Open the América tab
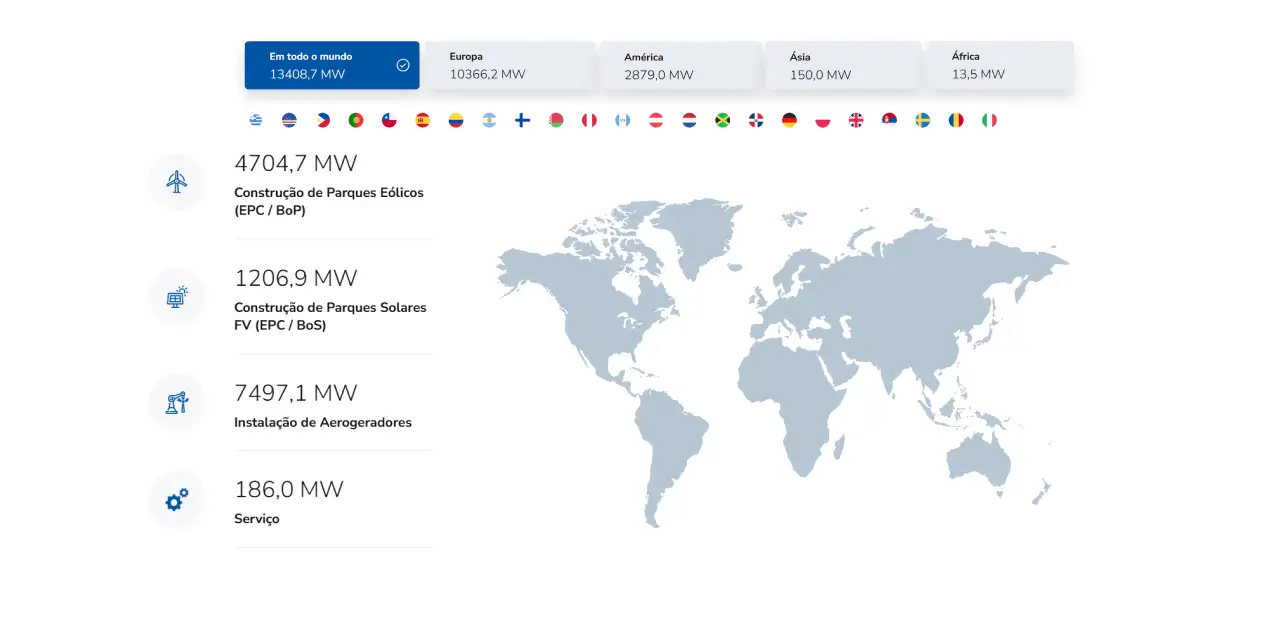This screenshot has height=622, width=1267. 680,65
